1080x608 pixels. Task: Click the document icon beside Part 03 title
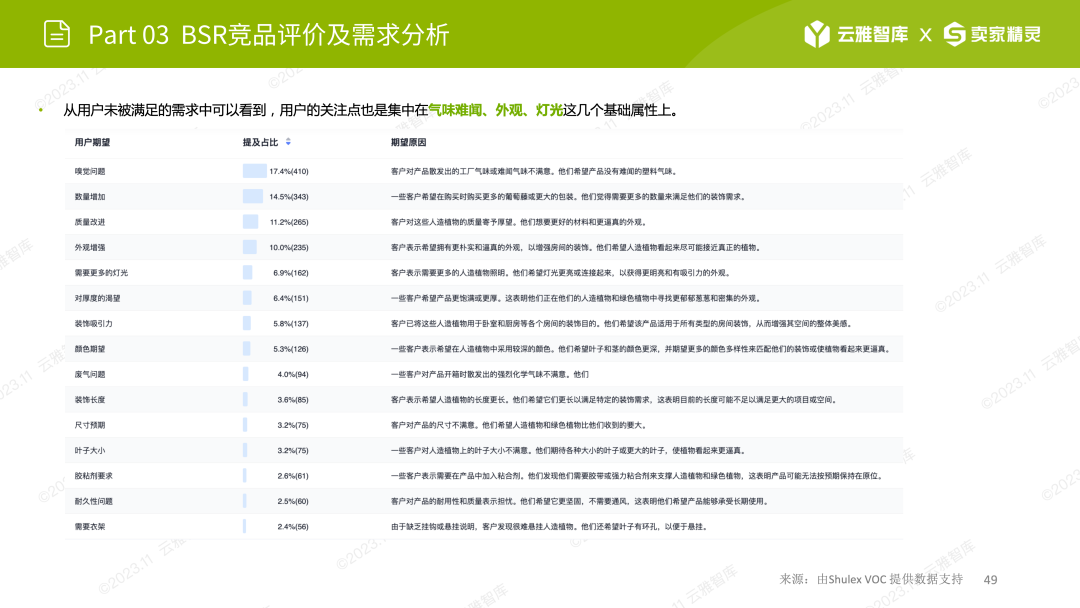(x=55, y=33)
